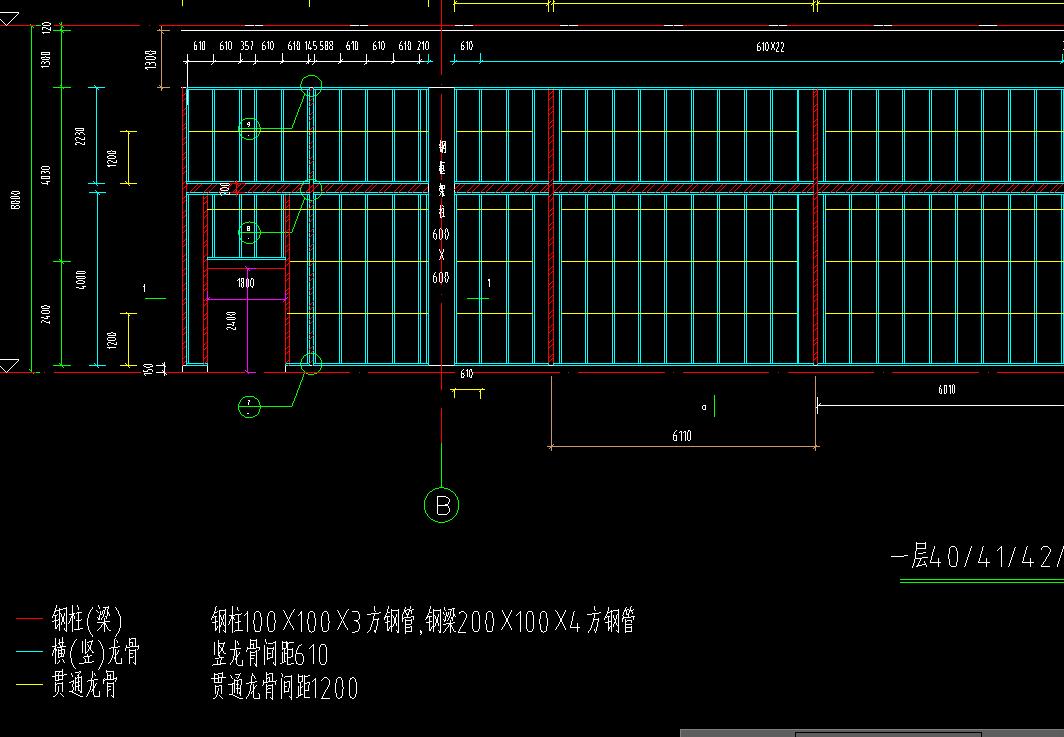
Task: Select the 6110 span dimension text
Action: point(682,436)
